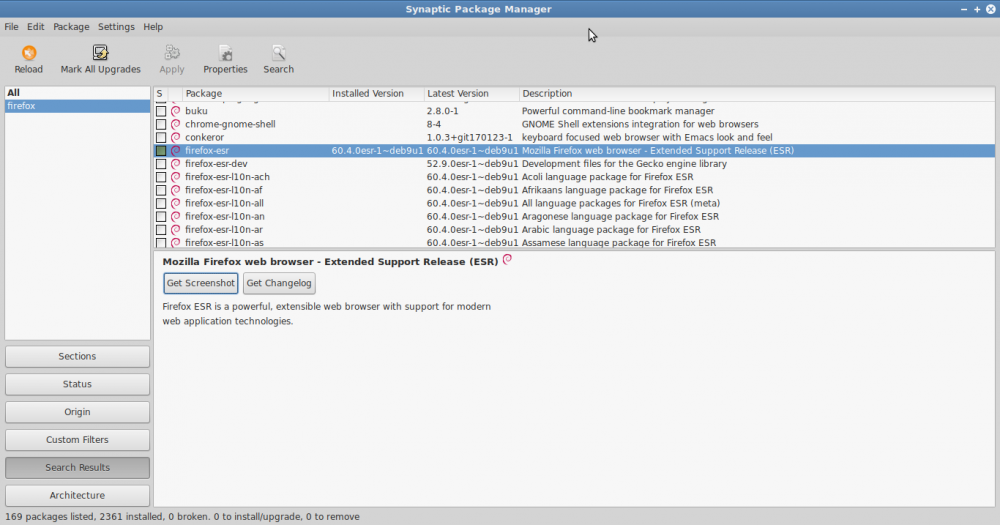This screenshot has height=525, width=1000.
Task: Click the firefox-esr installed version cell
Action: pos(378,151)
